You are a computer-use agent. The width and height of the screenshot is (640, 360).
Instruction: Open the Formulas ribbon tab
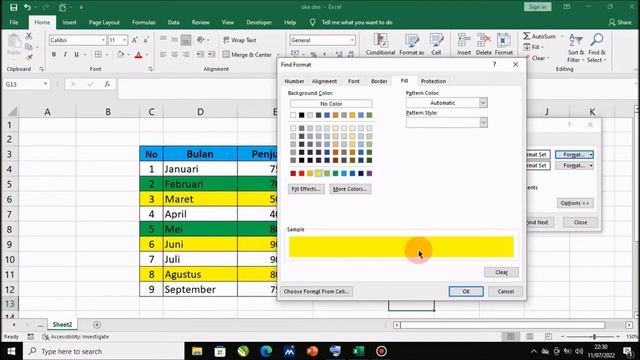144,22
